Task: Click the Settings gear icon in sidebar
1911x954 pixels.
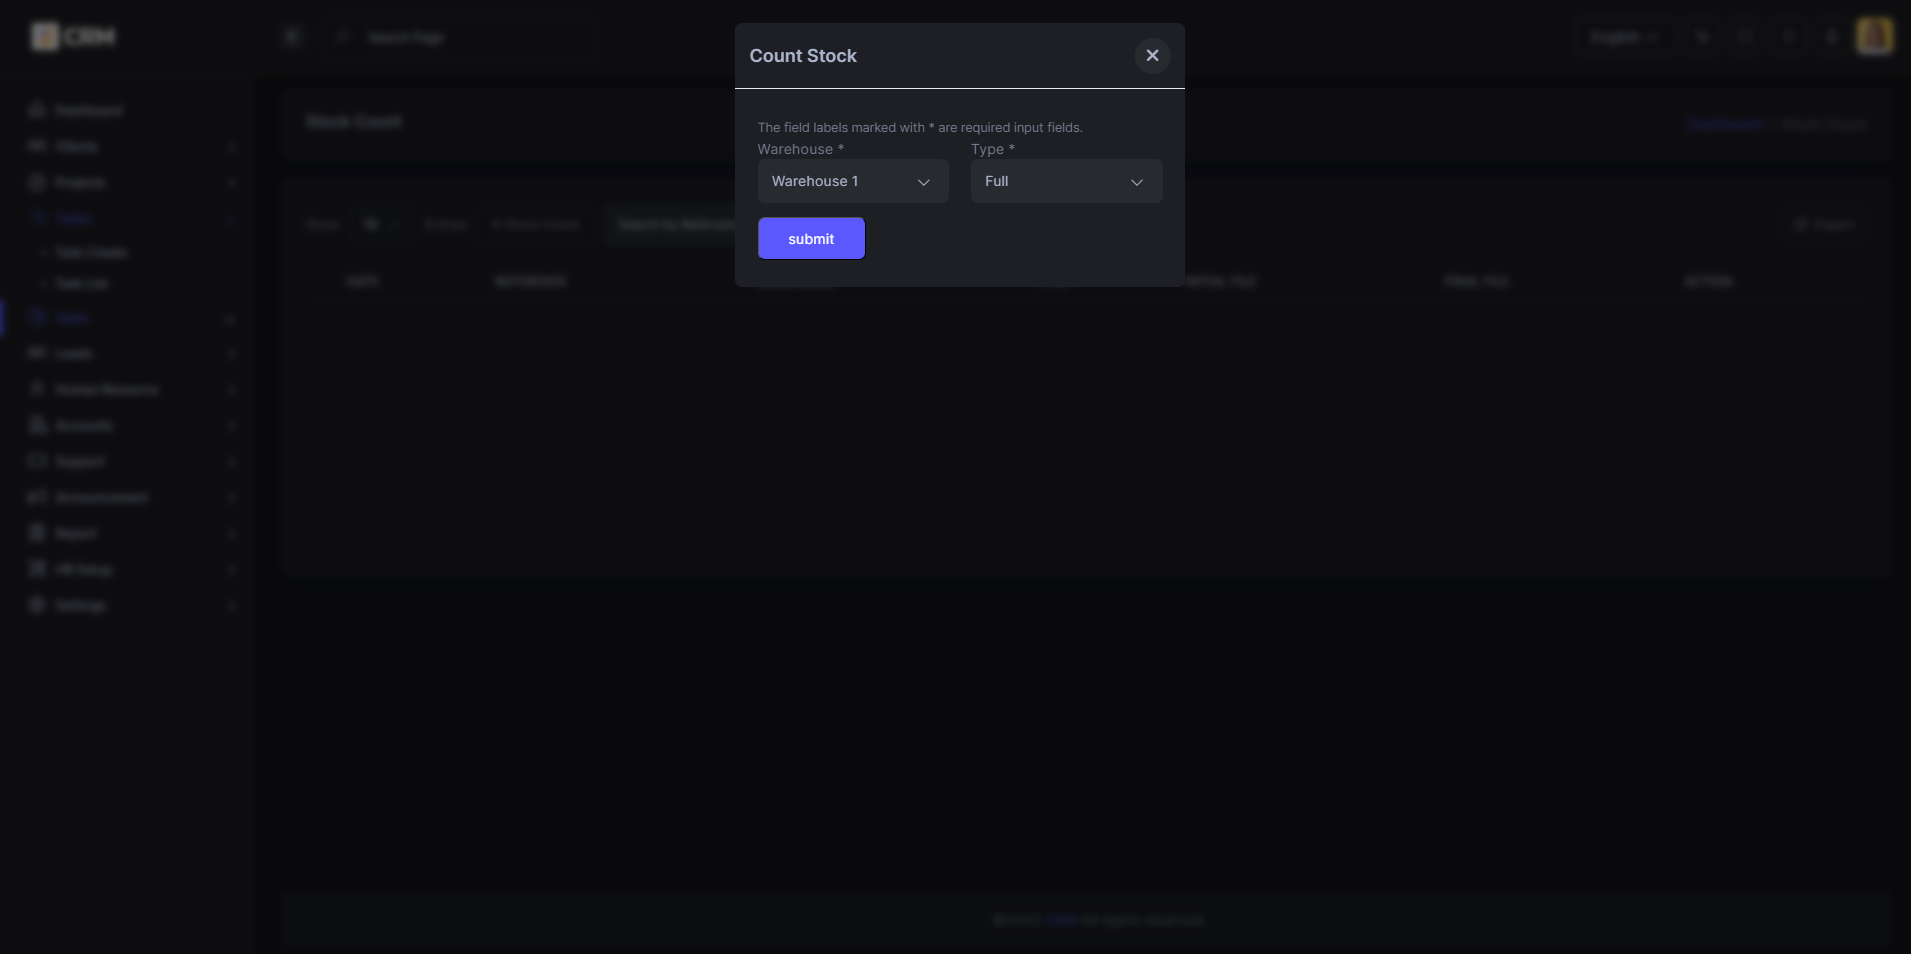Action: (38, 605)
